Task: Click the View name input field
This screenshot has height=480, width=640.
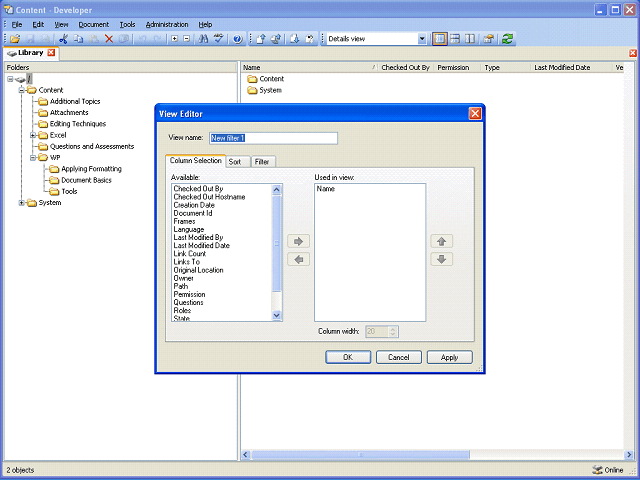Action: pyautogui.click(x=273, y=138)
